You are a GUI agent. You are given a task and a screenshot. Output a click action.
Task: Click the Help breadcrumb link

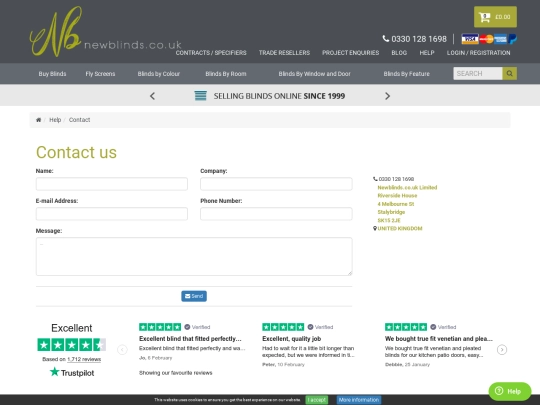coord(55,120)
